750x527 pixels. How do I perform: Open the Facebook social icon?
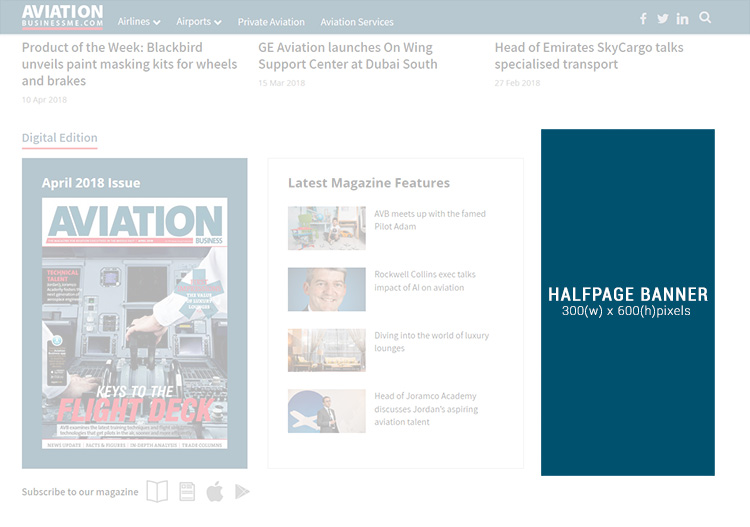(643, 19)
